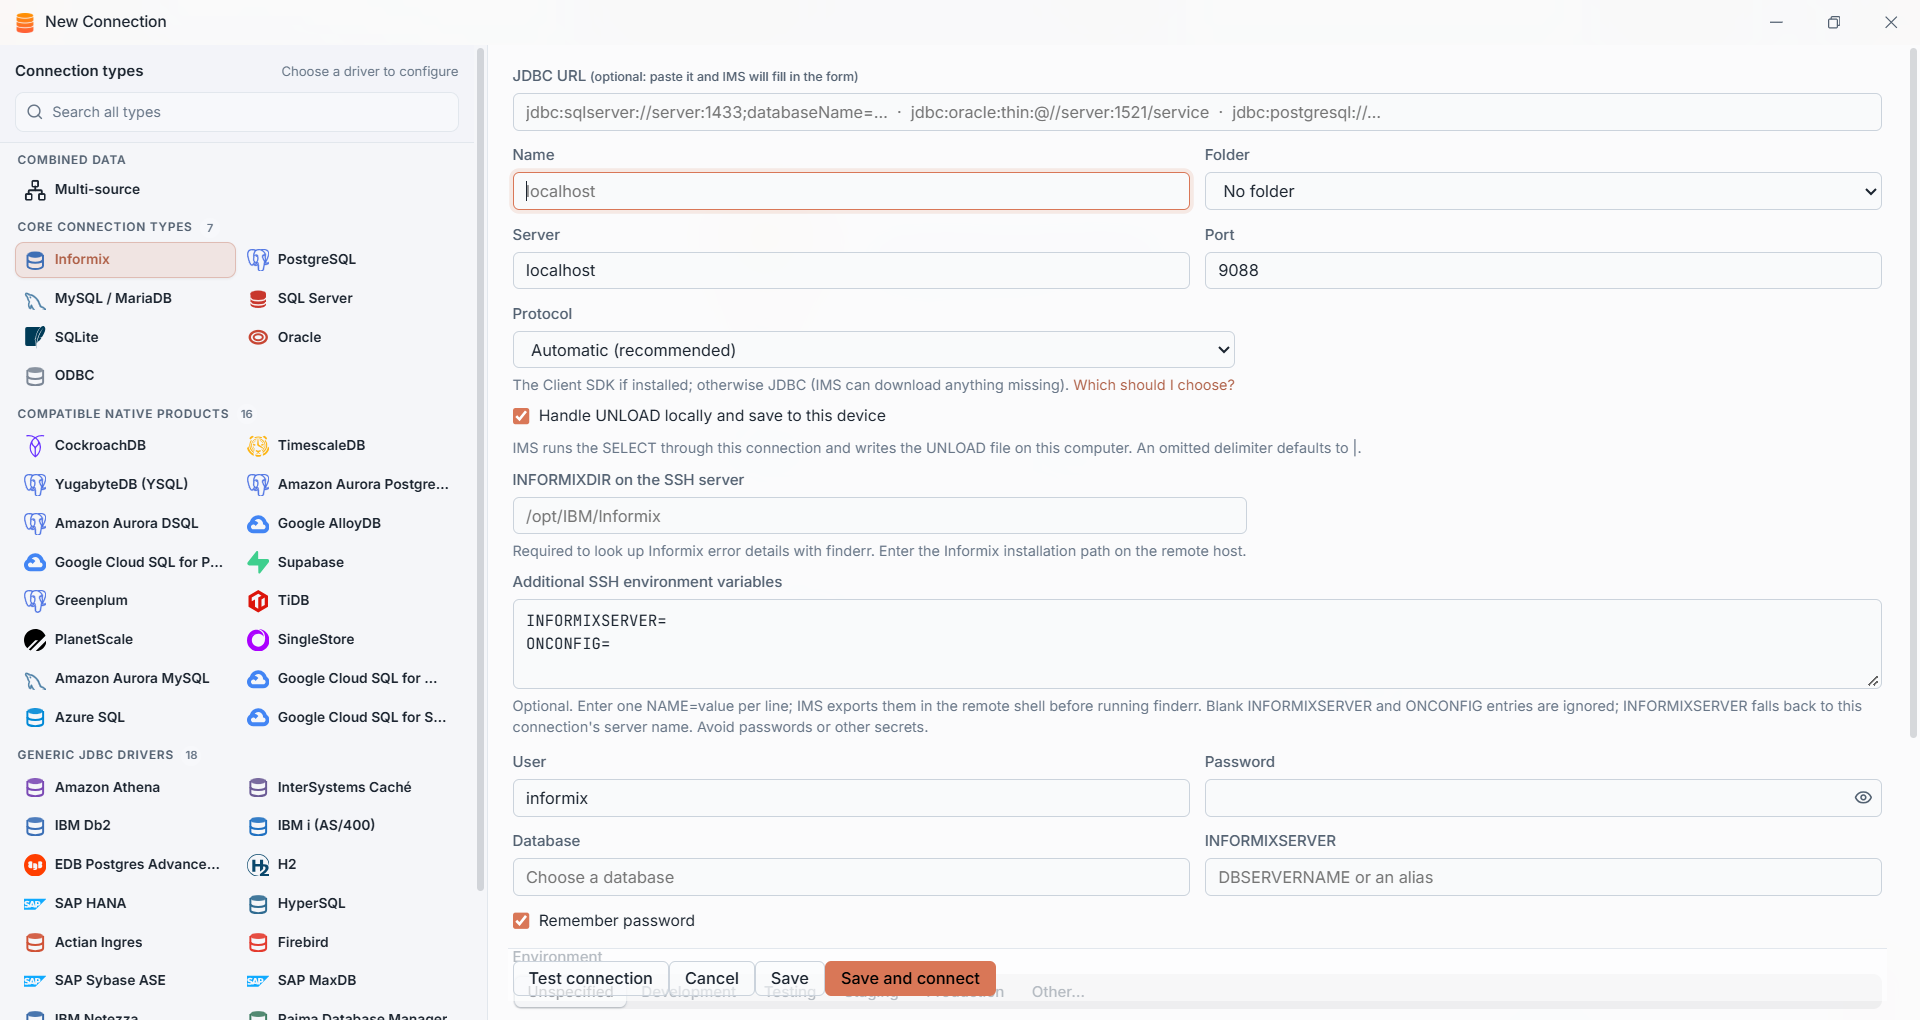The image size is (1920, 1020).
Task: Choose the TimescaleDB icon
Action: tap(258, 446)
